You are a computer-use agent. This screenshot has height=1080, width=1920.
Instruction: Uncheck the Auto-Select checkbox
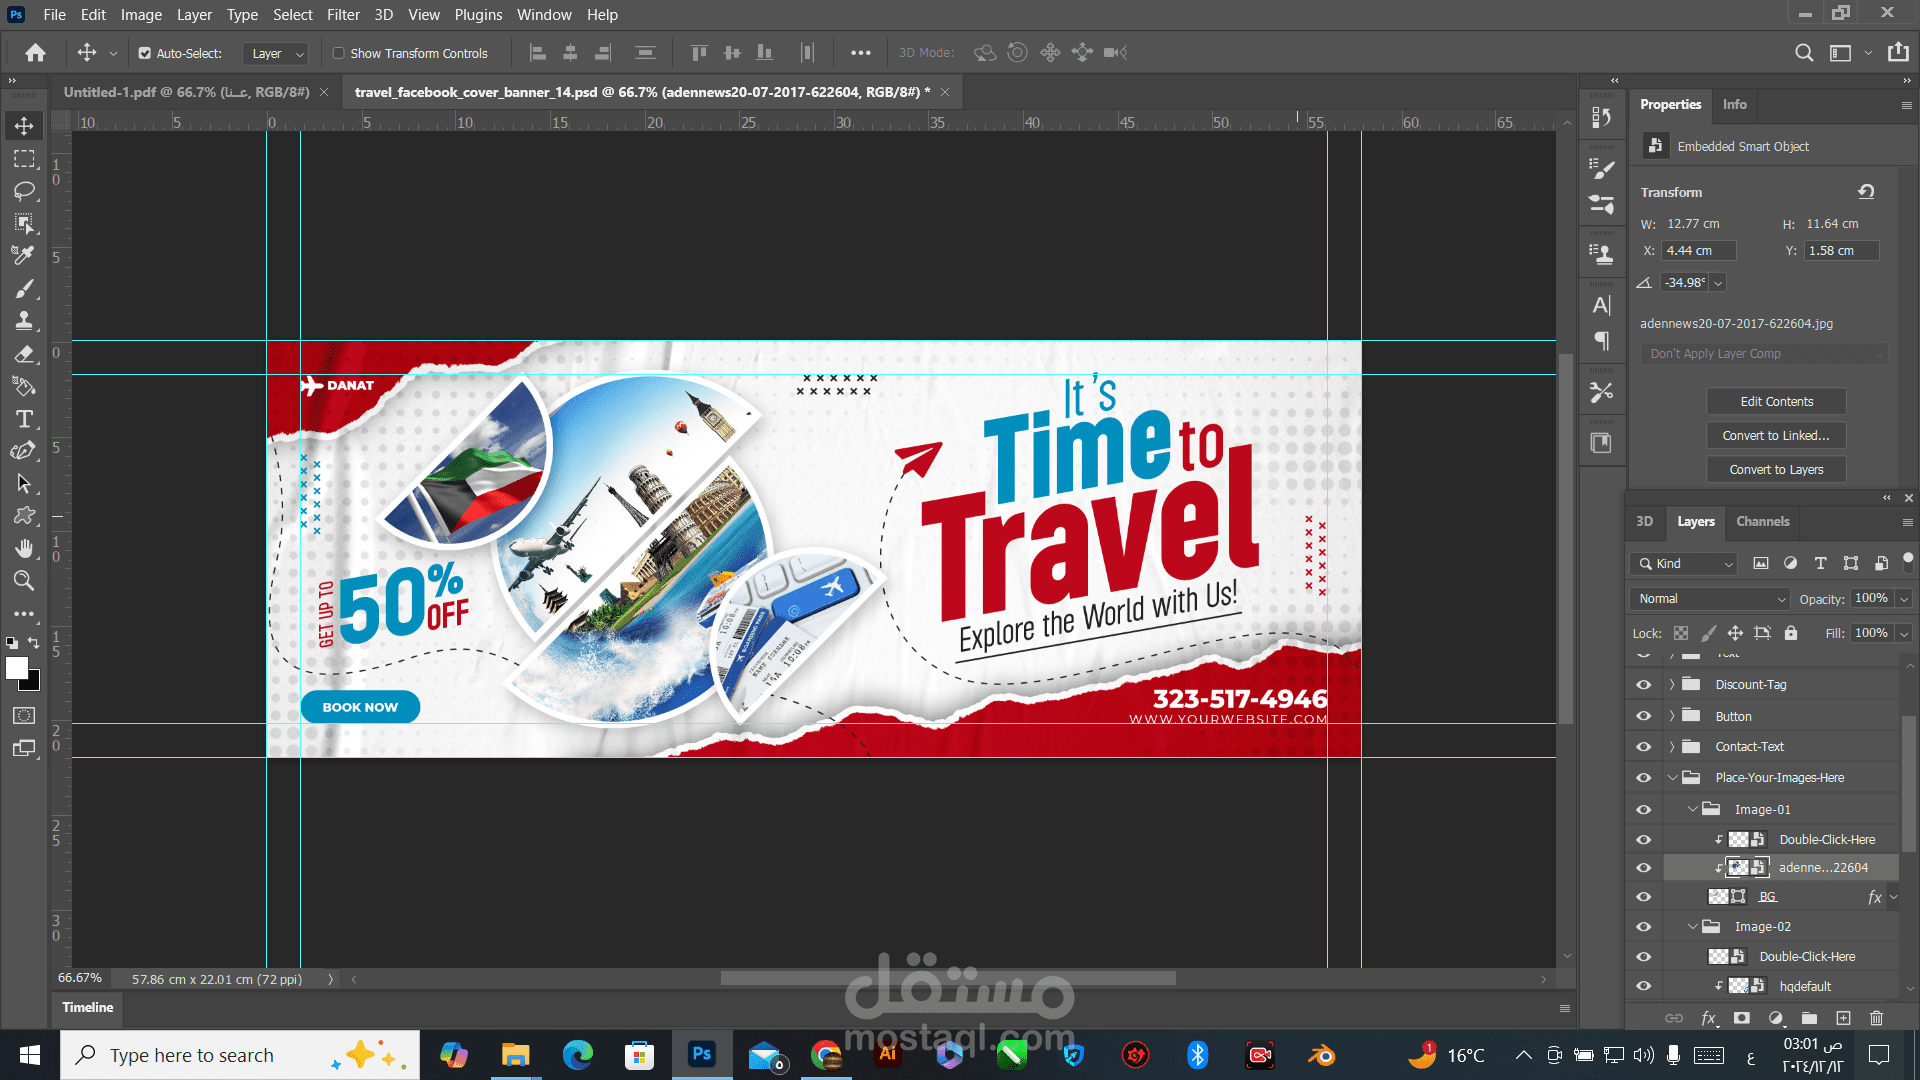(x=145, y=53)
